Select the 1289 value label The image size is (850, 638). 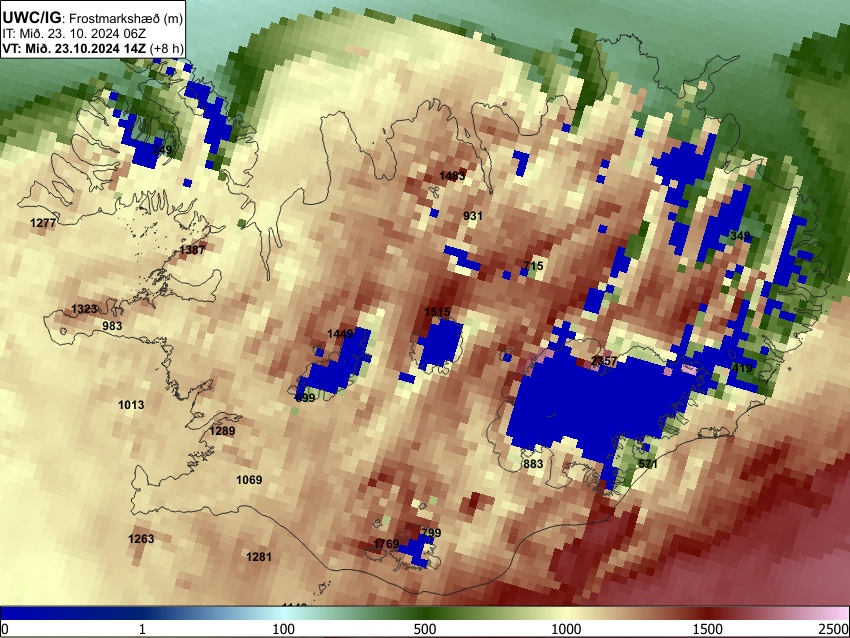pyautogui.click(x=222, y=431)
